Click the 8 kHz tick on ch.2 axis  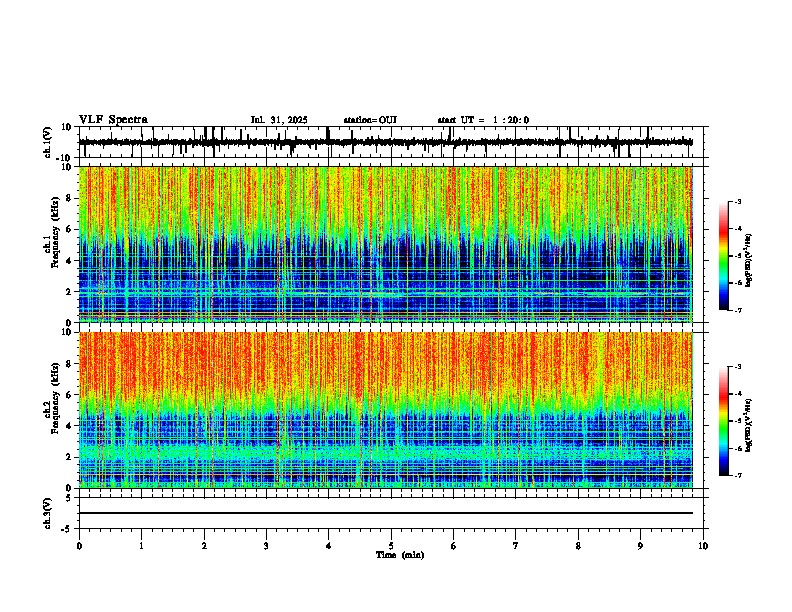point(69,364)
